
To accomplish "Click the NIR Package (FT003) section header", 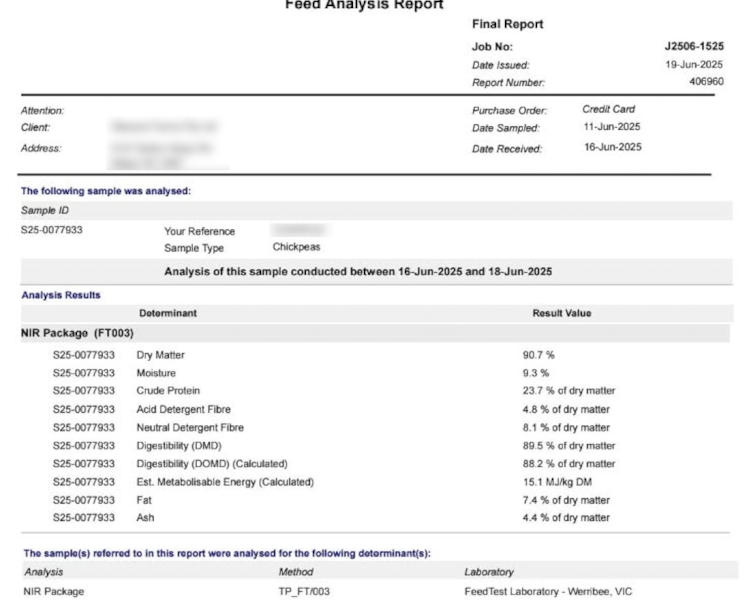I will (78, 333).
